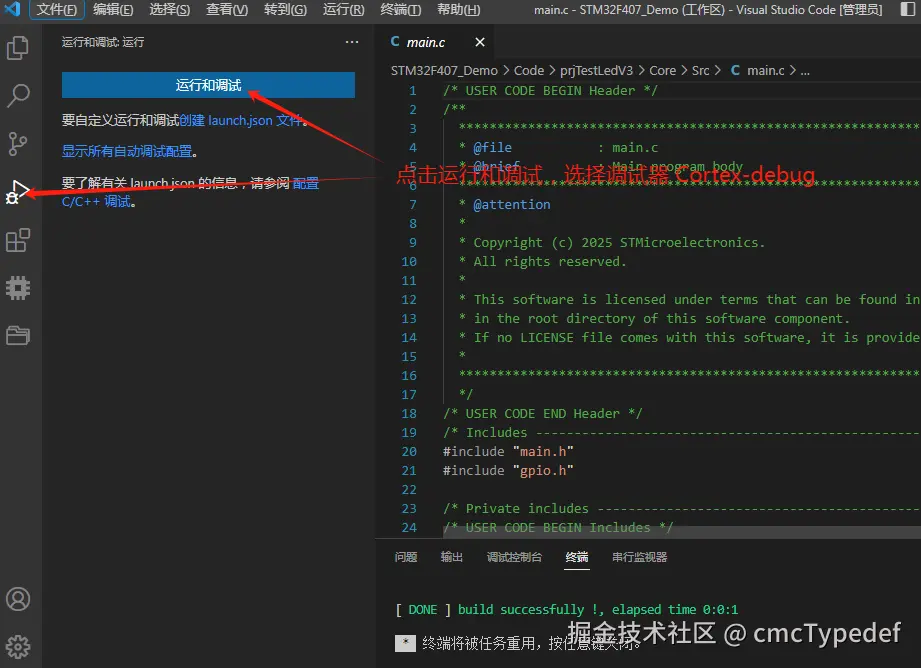921x668 pixels.
Task: Click the 'Copyright (c) 2025 STMicroelectronics.' line
Action: click(612, 243)
